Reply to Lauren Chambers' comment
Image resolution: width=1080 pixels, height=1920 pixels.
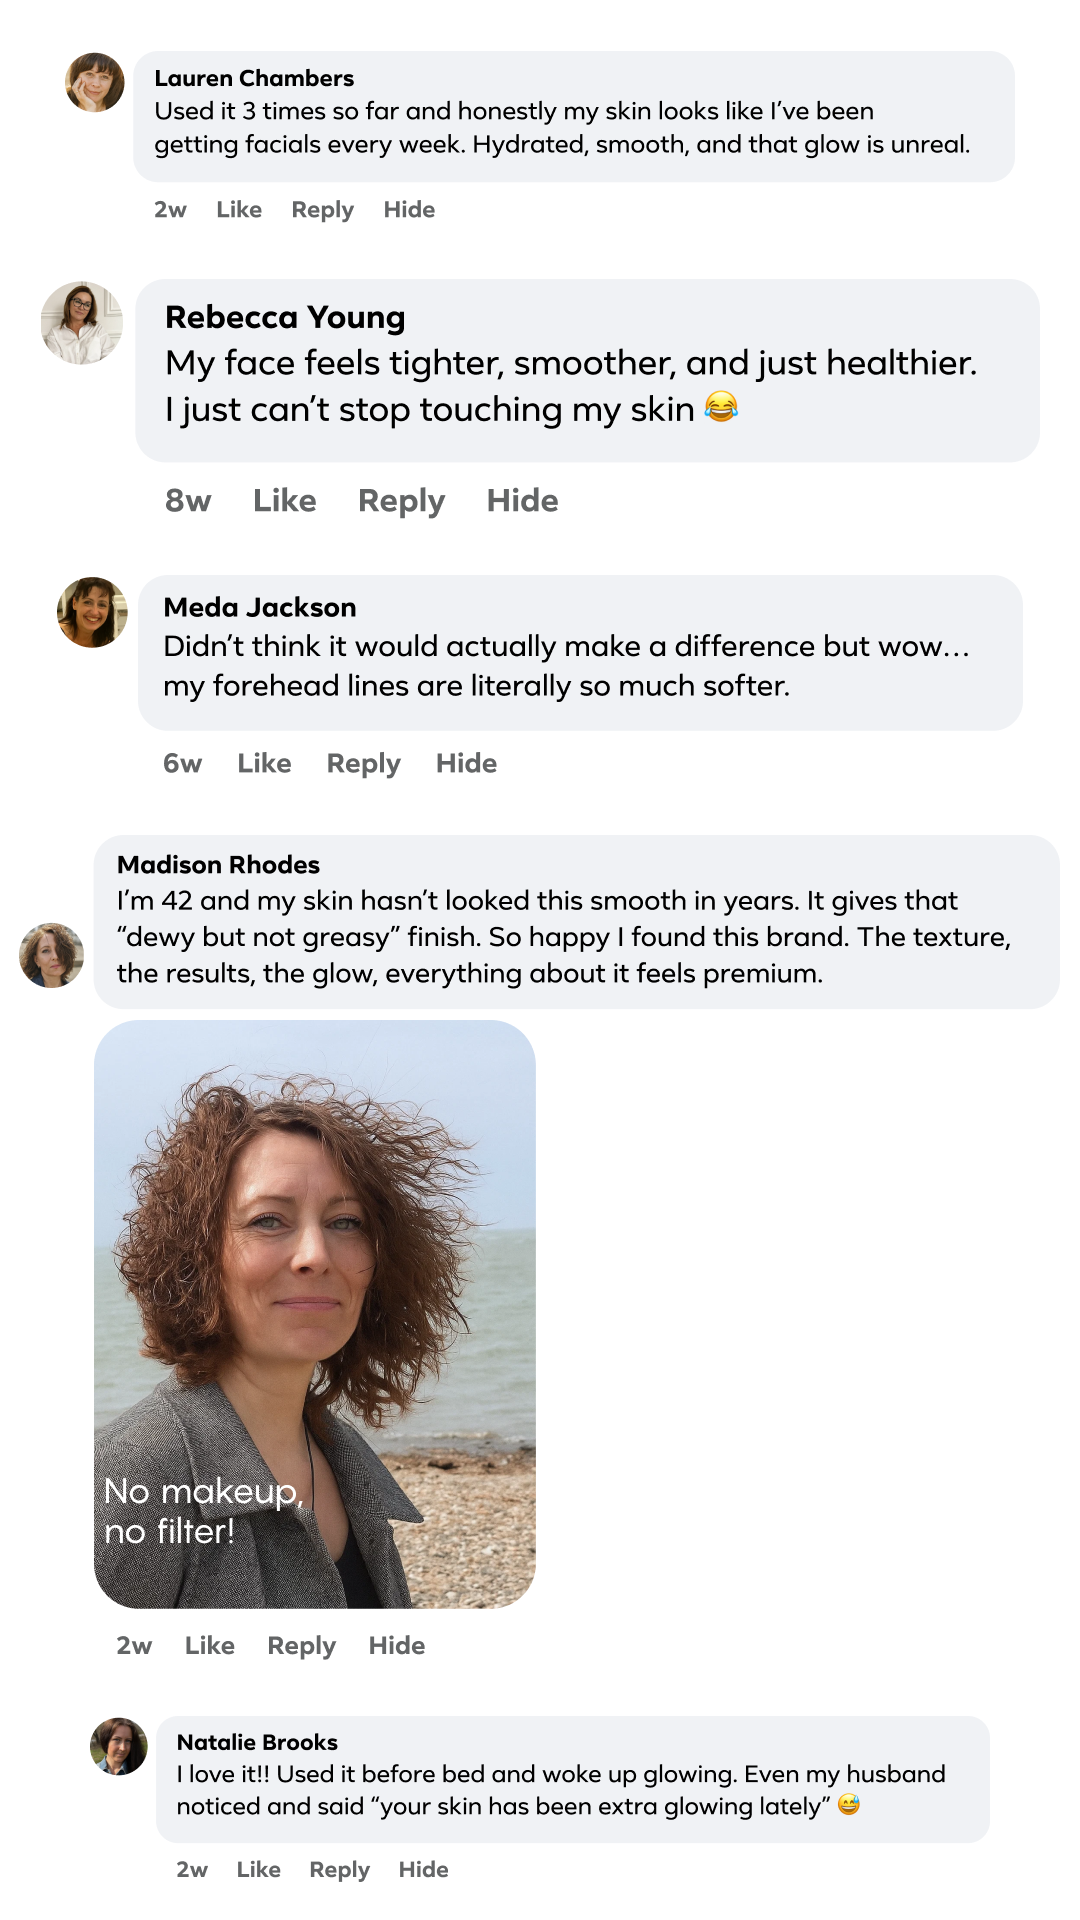(x=322, y=210)
